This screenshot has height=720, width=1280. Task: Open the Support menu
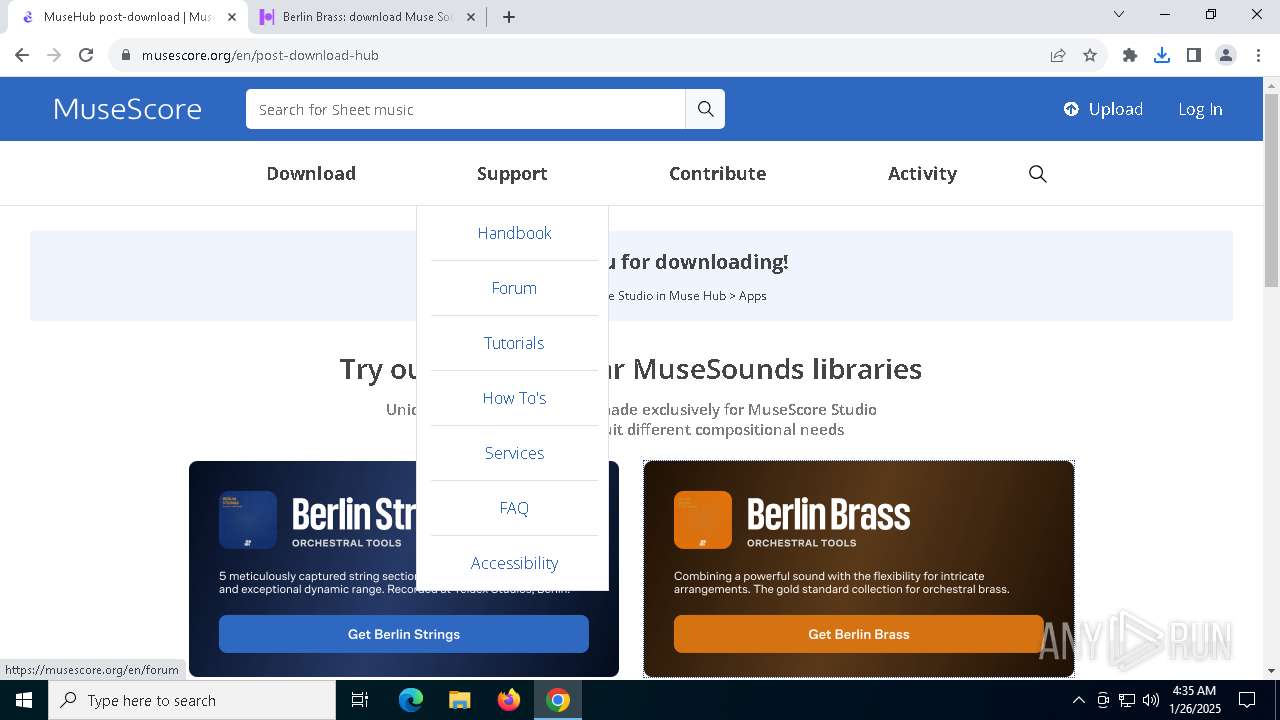tap(512, 174)
